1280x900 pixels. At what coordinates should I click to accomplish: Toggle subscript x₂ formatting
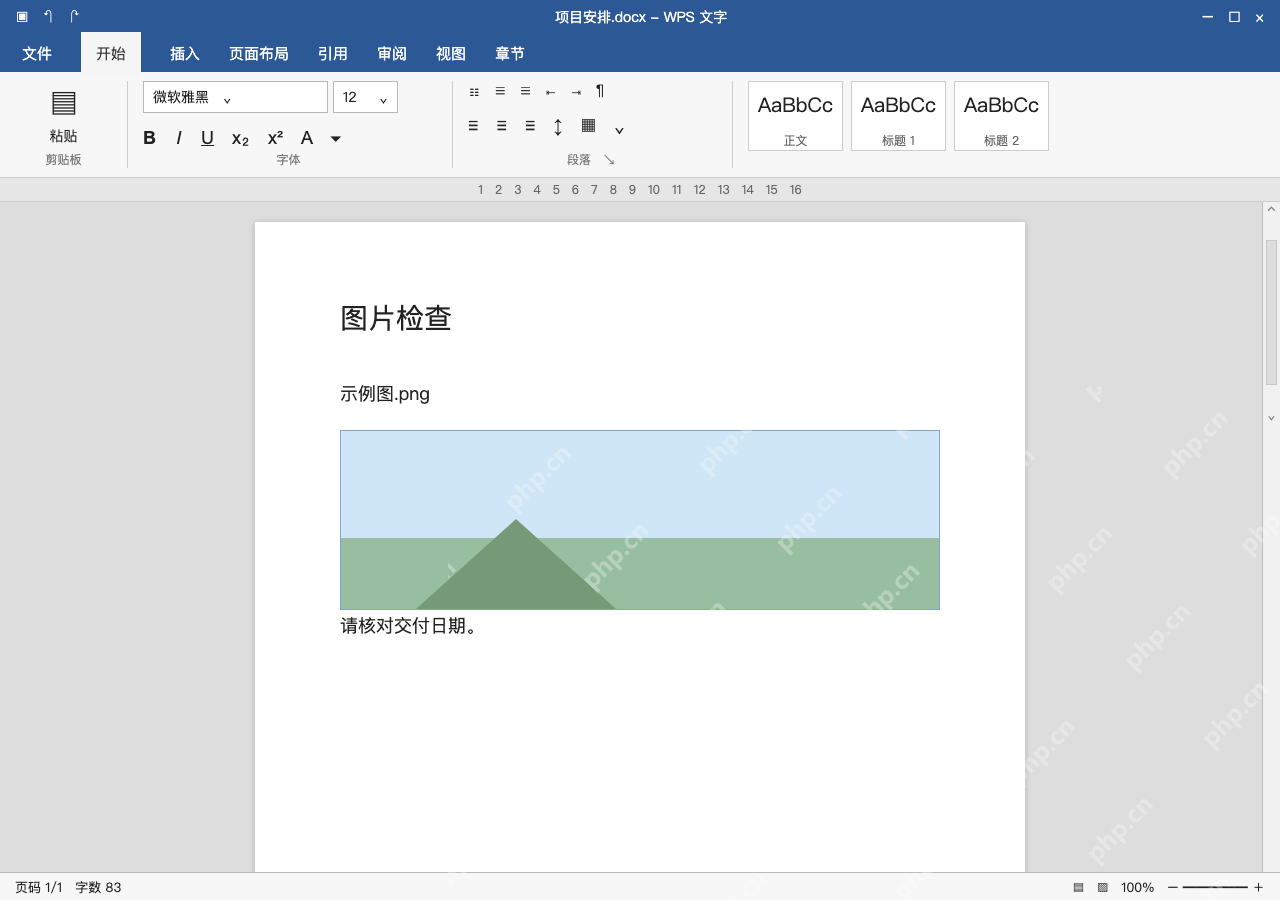[240, 139]
